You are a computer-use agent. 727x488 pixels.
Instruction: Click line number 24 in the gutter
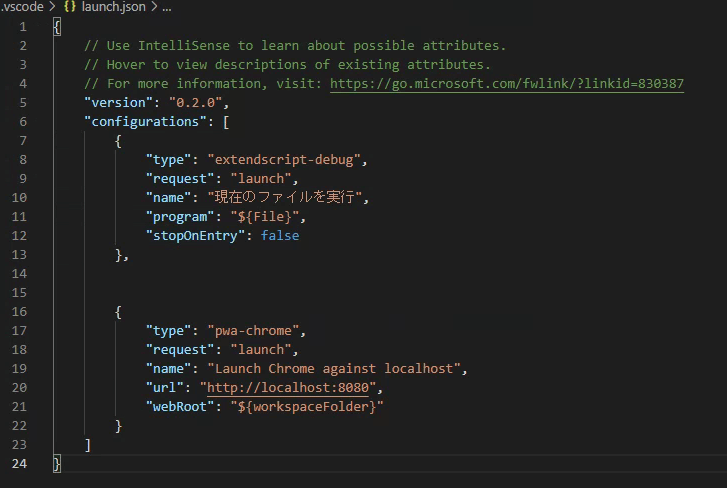point(22,463)
